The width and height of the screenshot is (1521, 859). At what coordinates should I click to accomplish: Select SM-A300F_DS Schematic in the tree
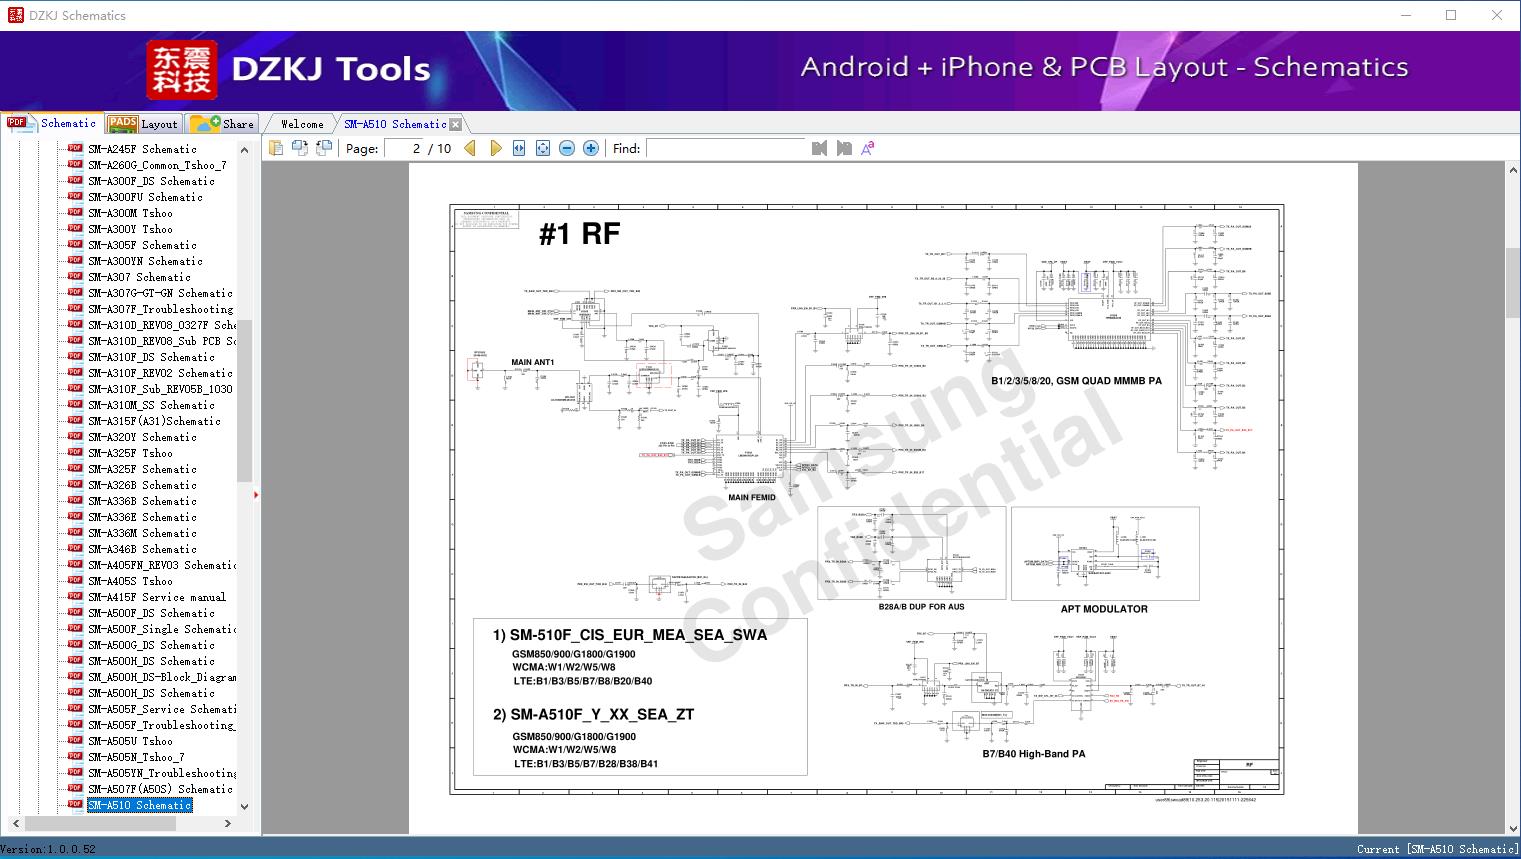pos(151,181)
